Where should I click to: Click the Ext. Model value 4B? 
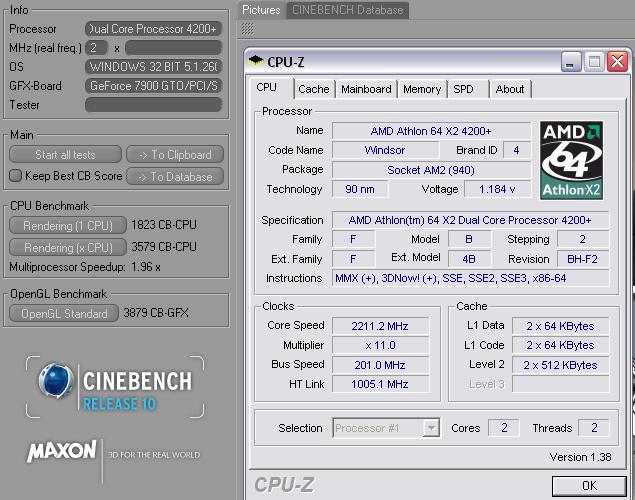pyautogui.click(x=469, y=259)
